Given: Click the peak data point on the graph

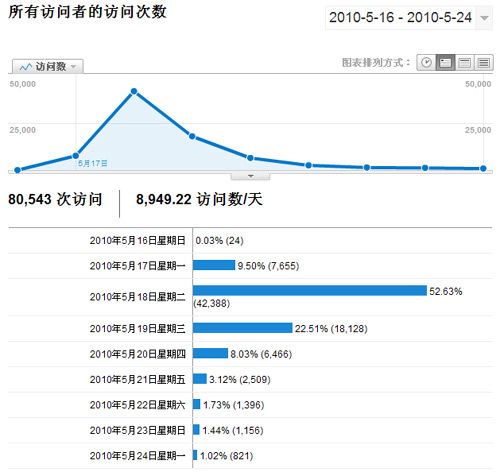Looking at the screenshot, I should tap(134, 91).
